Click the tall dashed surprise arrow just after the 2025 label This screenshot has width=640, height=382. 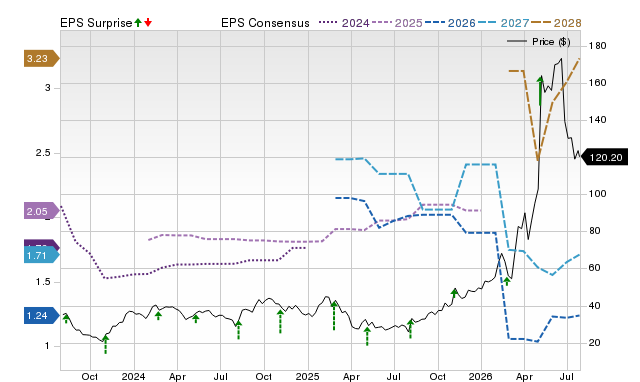[x=334, y=315]
